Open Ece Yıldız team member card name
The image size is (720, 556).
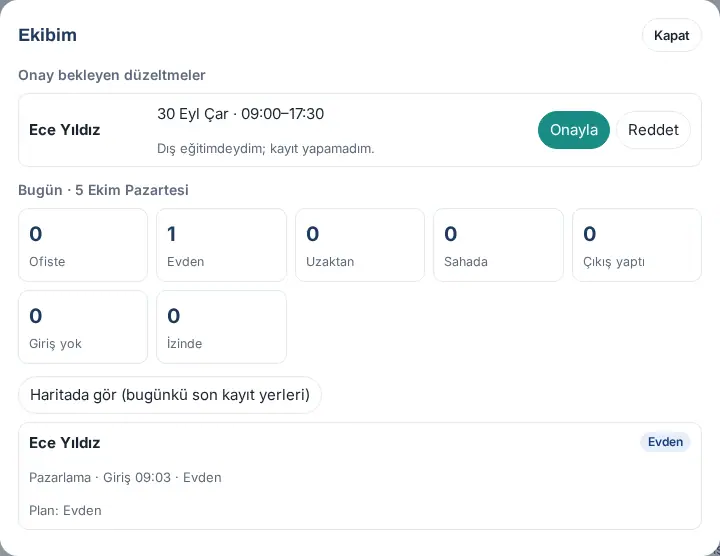click(x=64, y=443)
